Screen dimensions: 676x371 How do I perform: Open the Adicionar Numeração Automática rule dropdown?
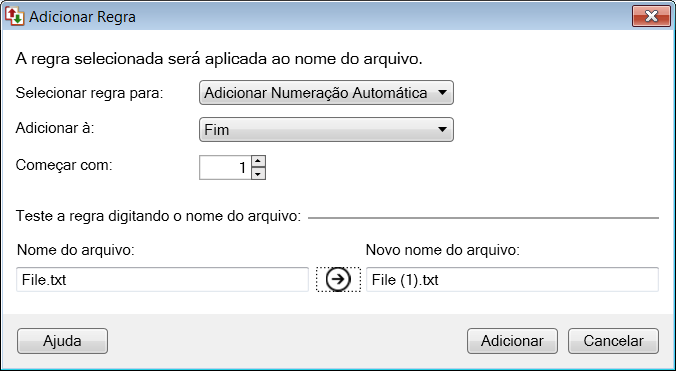click(326, 93)
